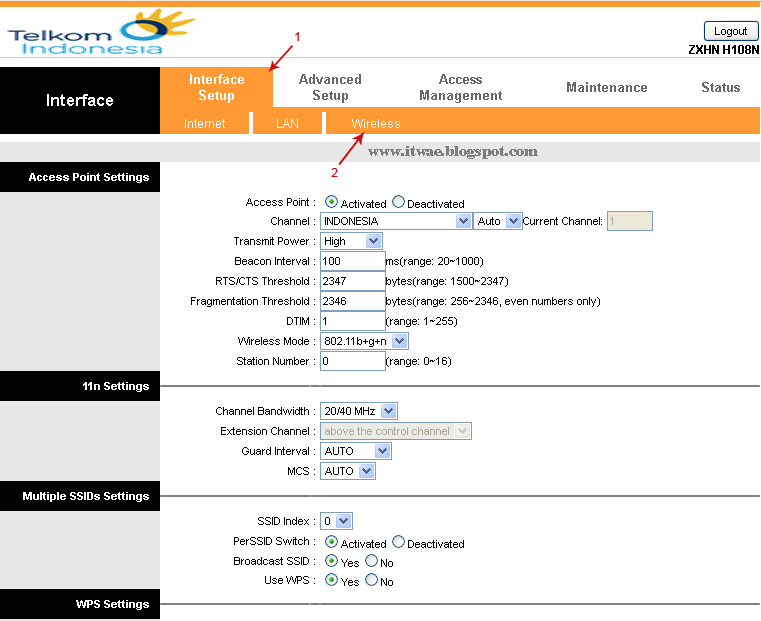Set Access Point to Deactivated

[x=398, y=201]
